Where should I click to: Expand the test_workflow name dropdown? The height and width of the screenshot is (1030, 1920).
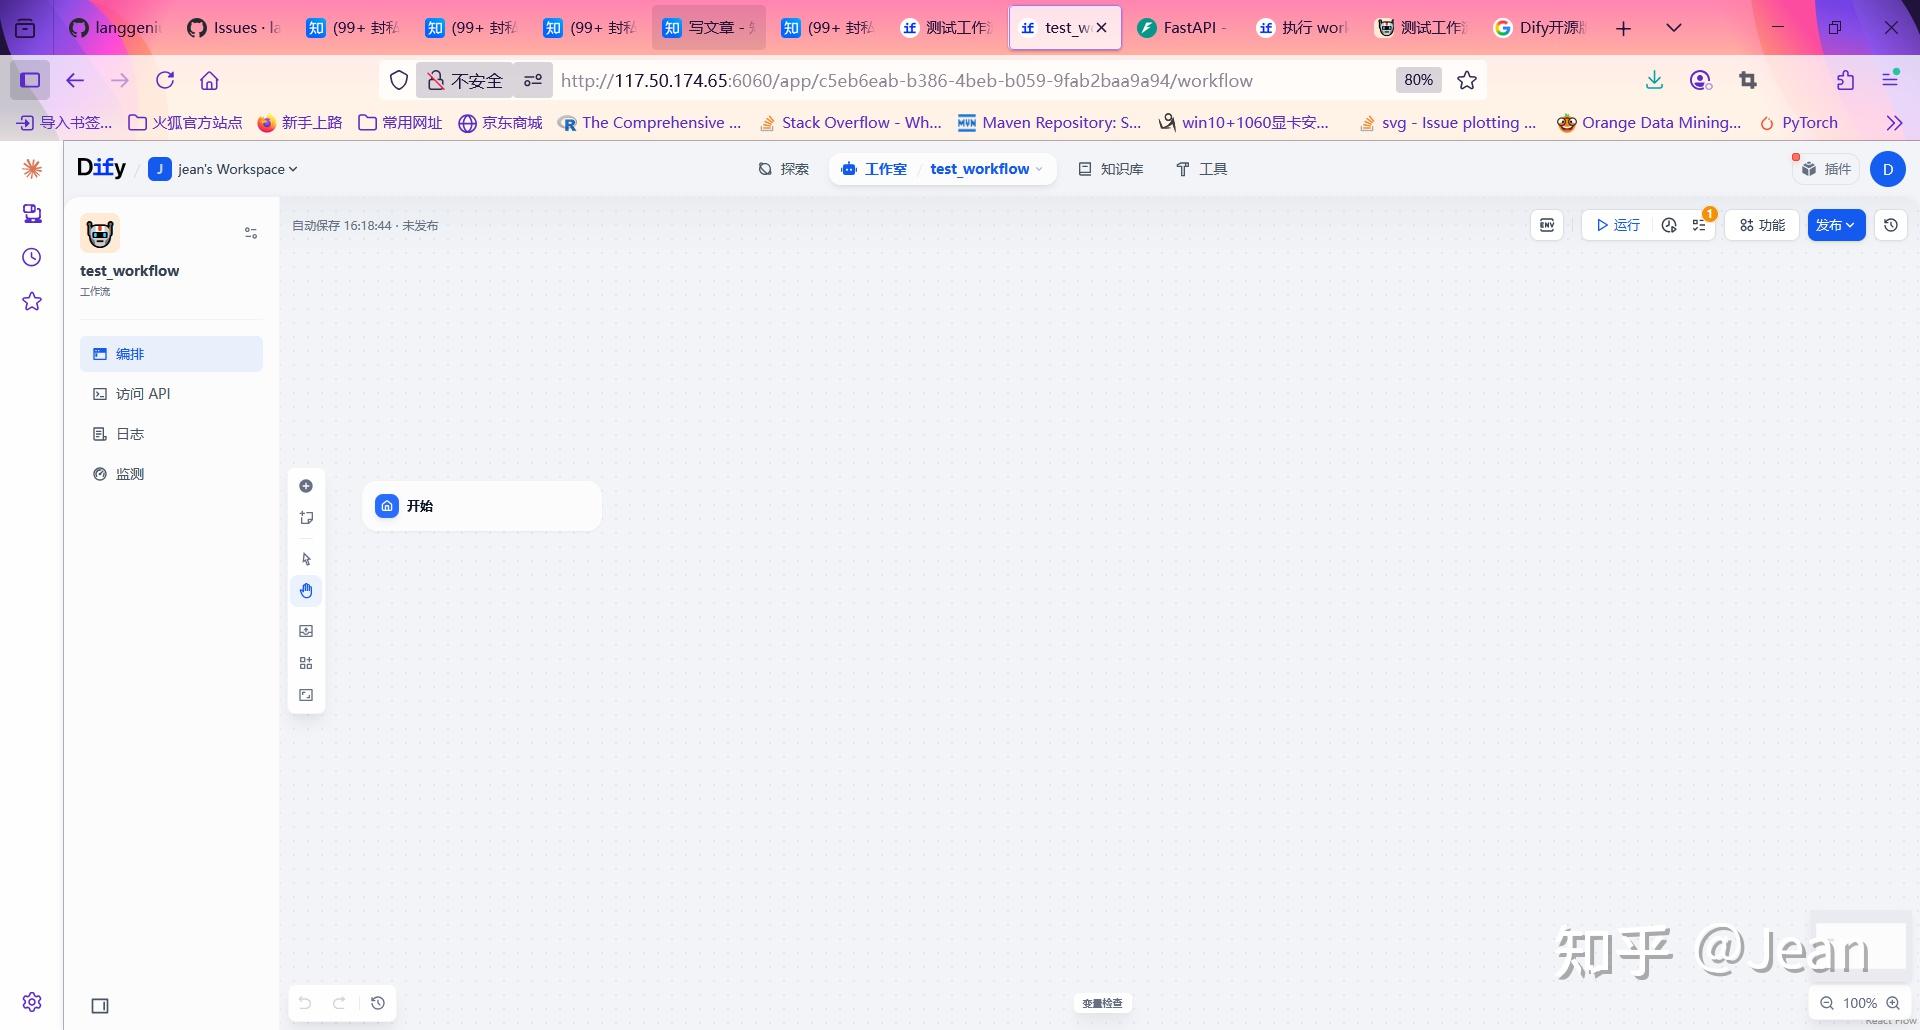[1042, 168]
